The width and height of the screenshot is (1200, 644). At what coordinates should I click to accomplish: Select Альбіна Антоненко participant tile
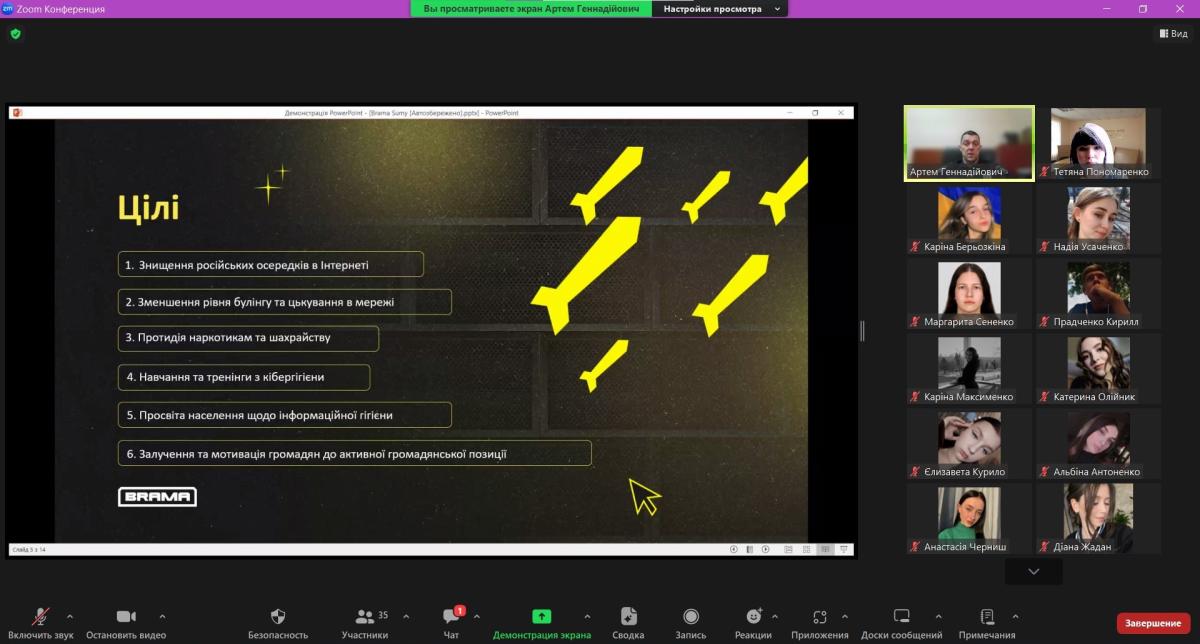[x=1098, y=444]
